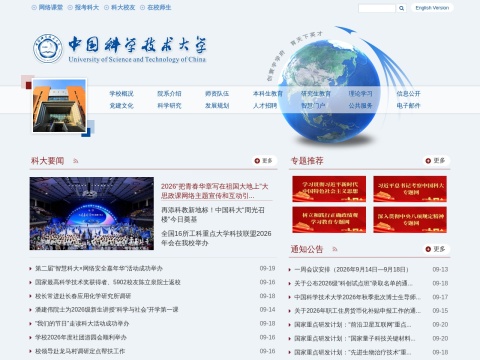
Task: Open RSS feed icon beside 科大要闻
Action: (x=76, y=161)
